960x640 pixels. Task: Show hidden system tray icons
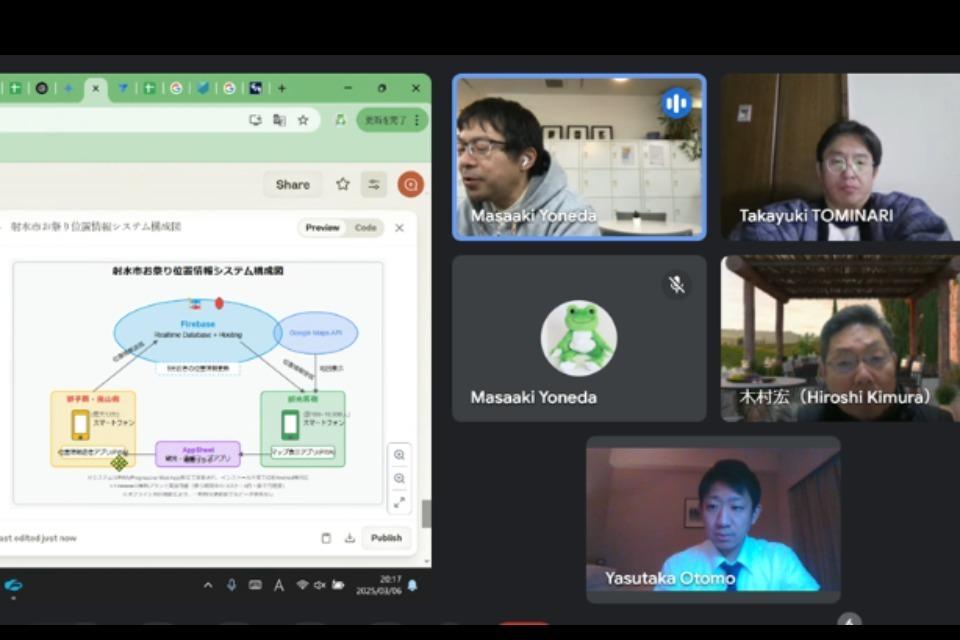pyautogui.click(x=208, y=585)
